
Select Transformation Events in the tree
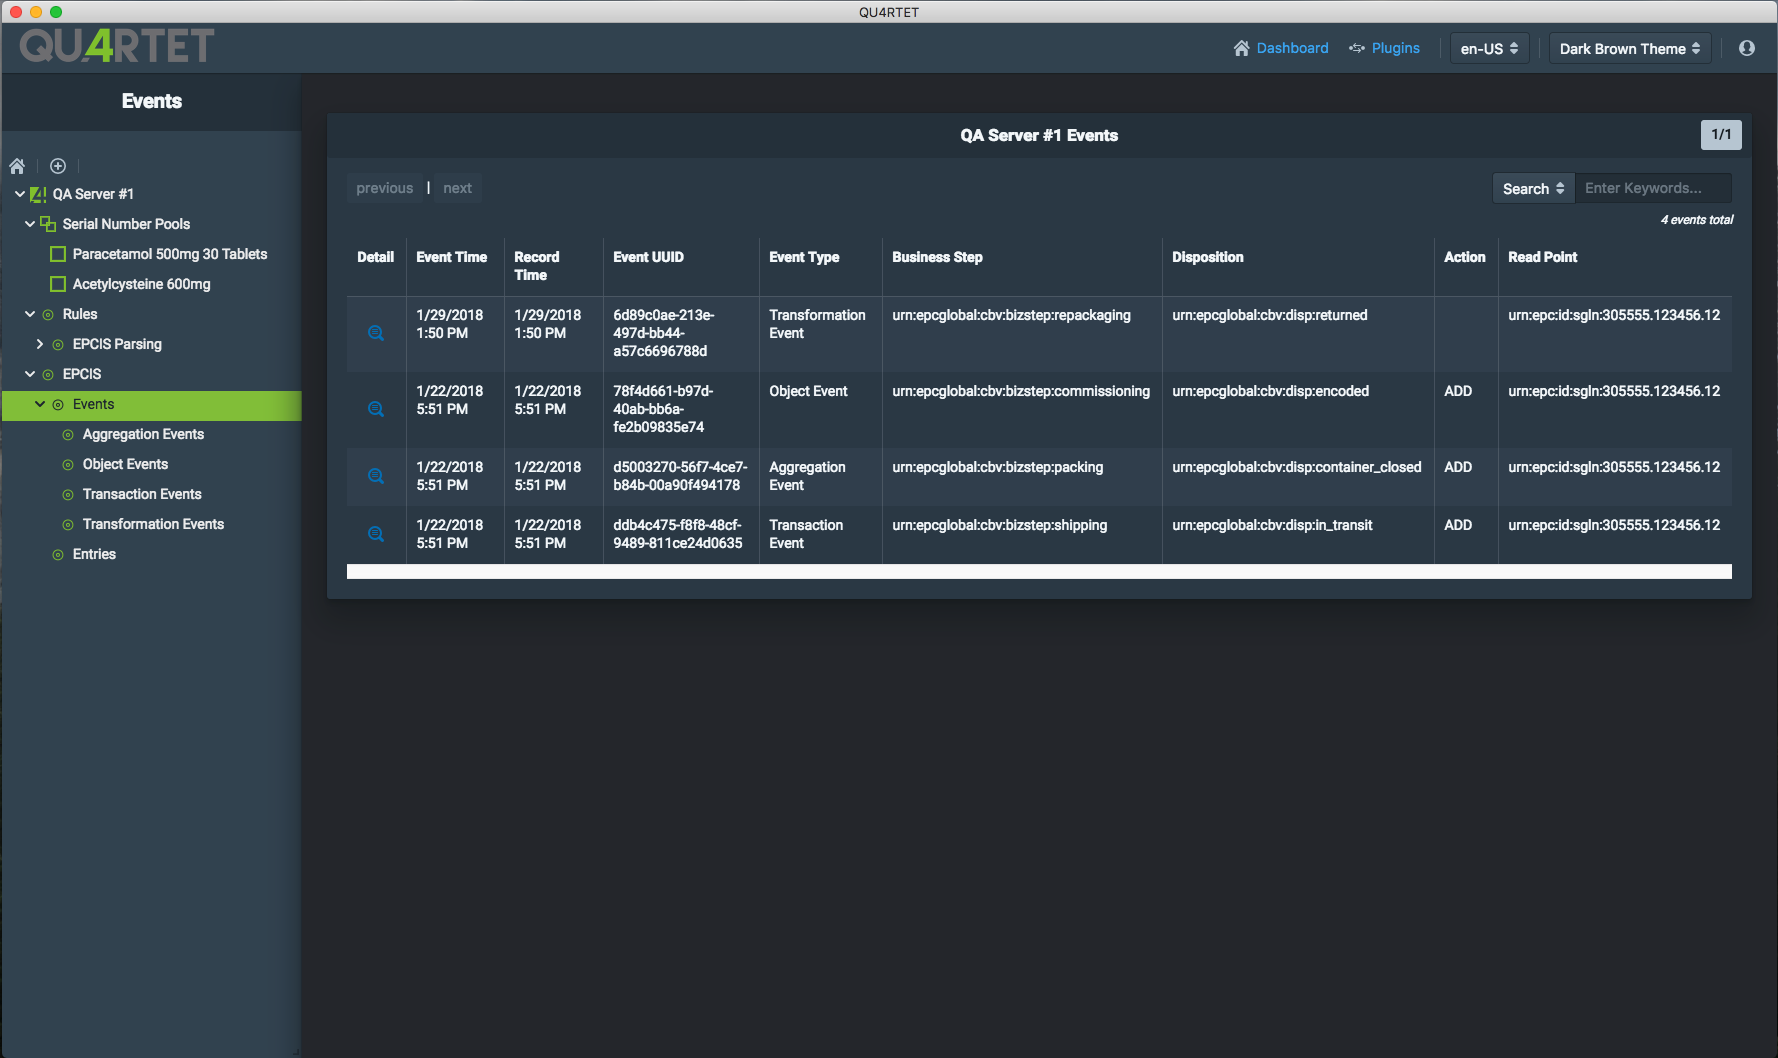pyautogui.click(x=153, y=524)
